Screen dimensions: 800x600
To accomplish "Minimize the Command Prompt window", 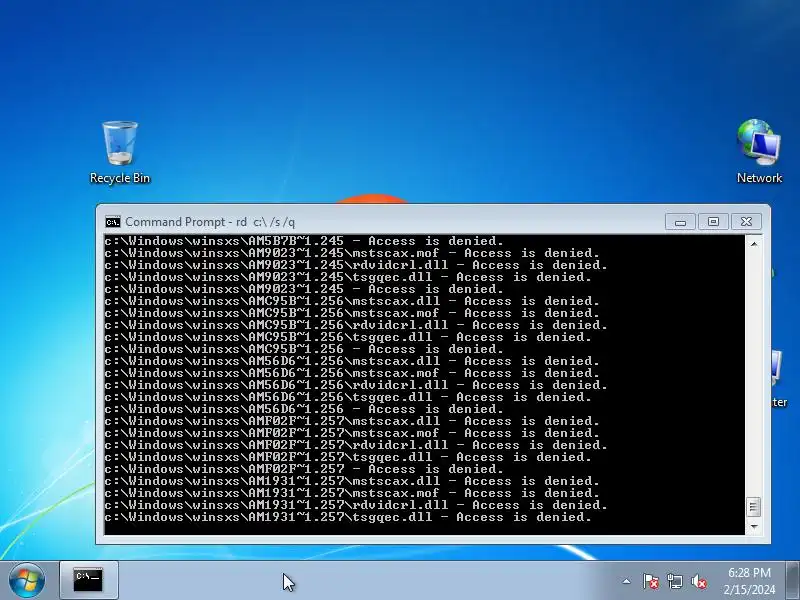I will pyautogui.click(x=680, y=222).
